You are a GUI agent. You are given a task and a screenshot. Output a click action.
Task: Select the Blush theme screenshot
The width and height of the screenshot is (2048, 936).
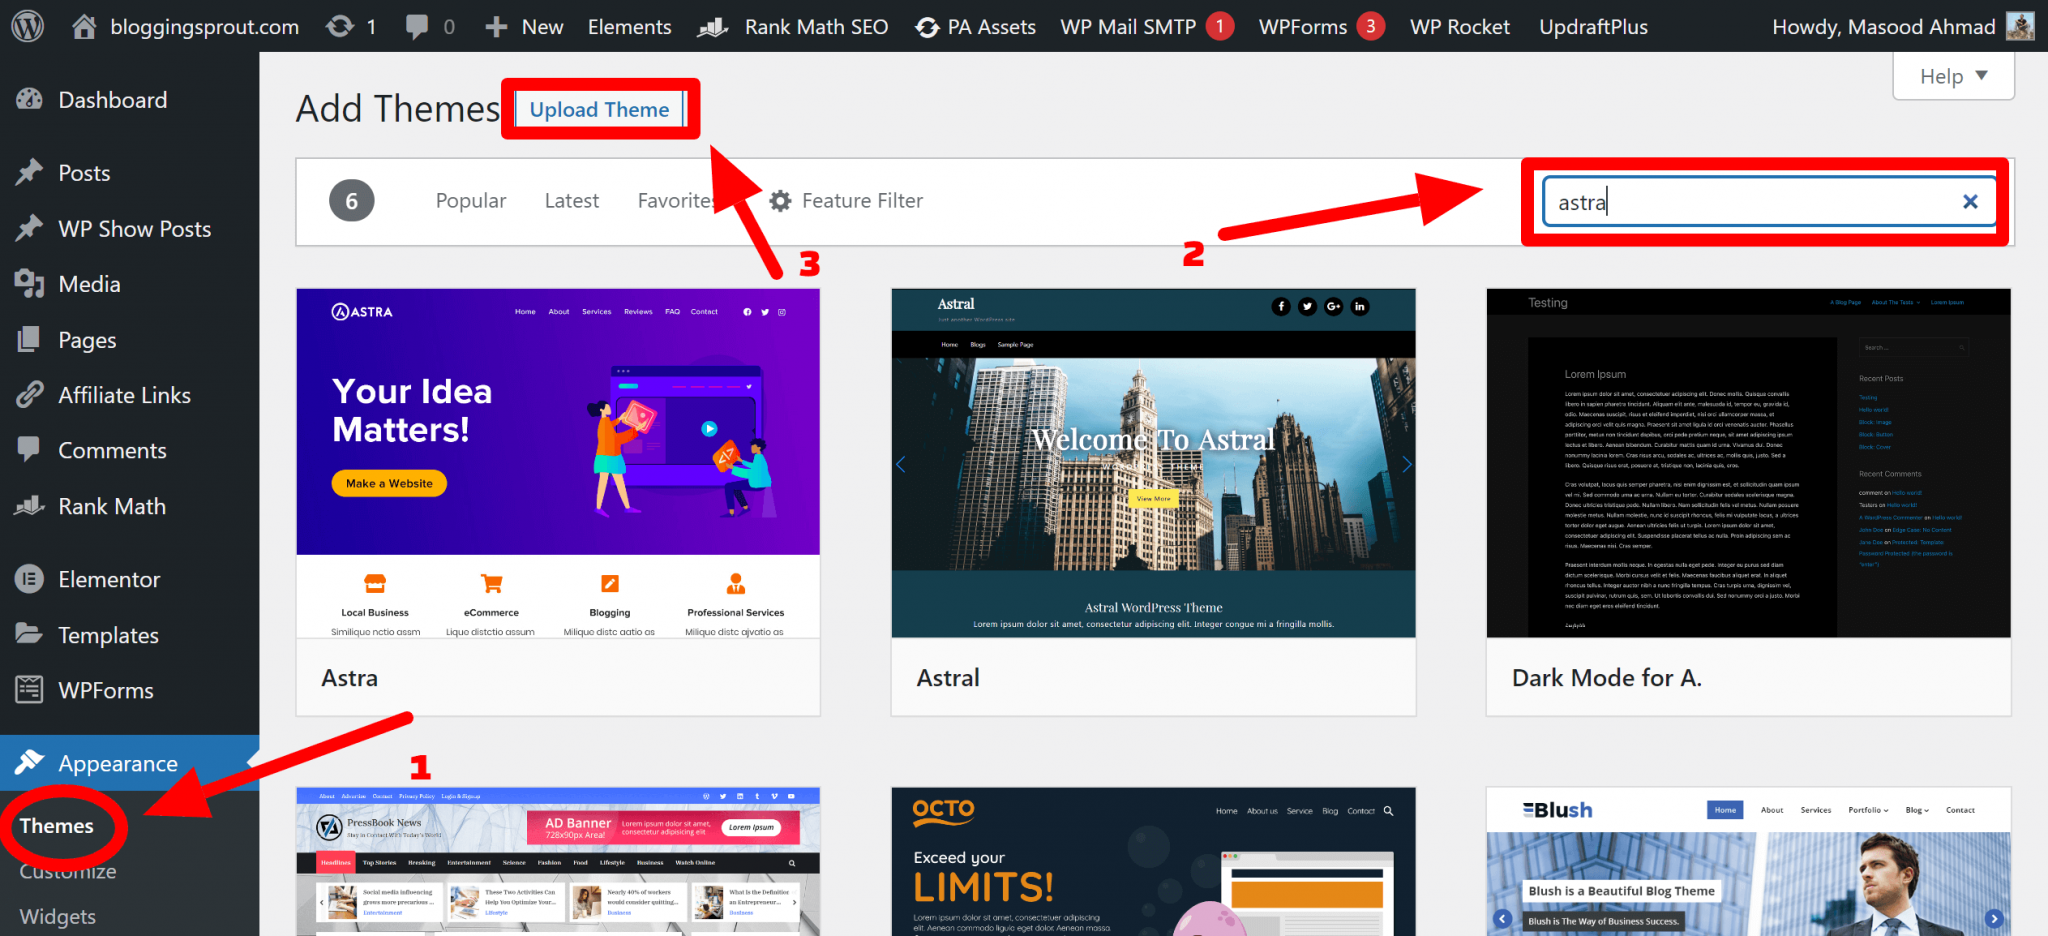click(x=1748, y=861)
